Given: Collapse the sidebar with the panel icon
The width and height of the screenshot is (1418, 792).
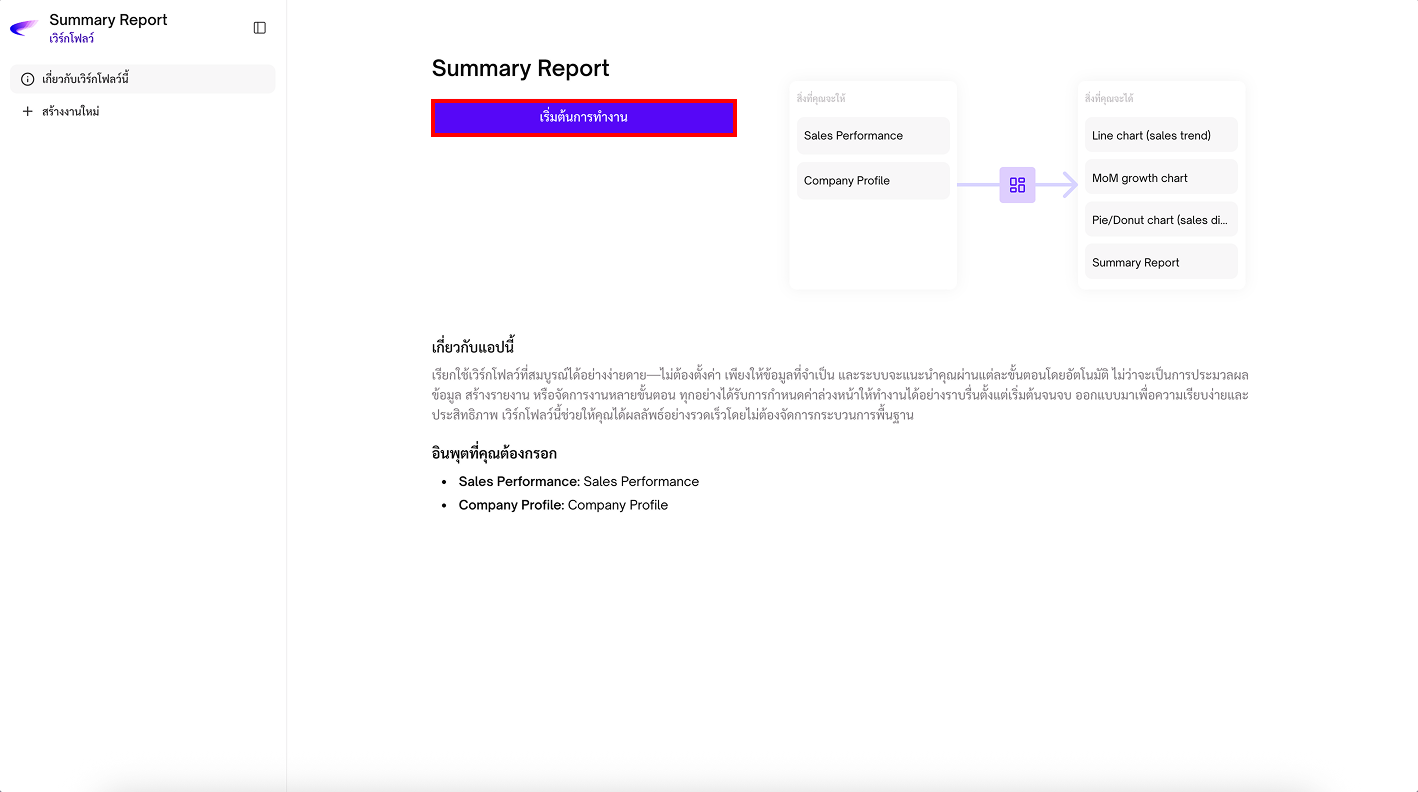Looking at the screenshot, I should (x=260, y=28).
